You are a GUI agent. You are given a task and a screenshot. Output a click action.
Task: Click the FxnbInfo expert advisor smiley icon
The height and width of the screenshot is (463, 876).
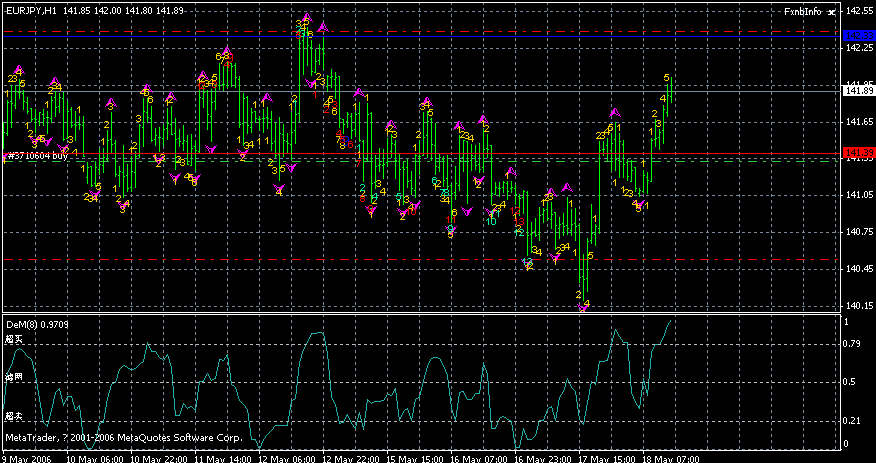coord(832,10)
